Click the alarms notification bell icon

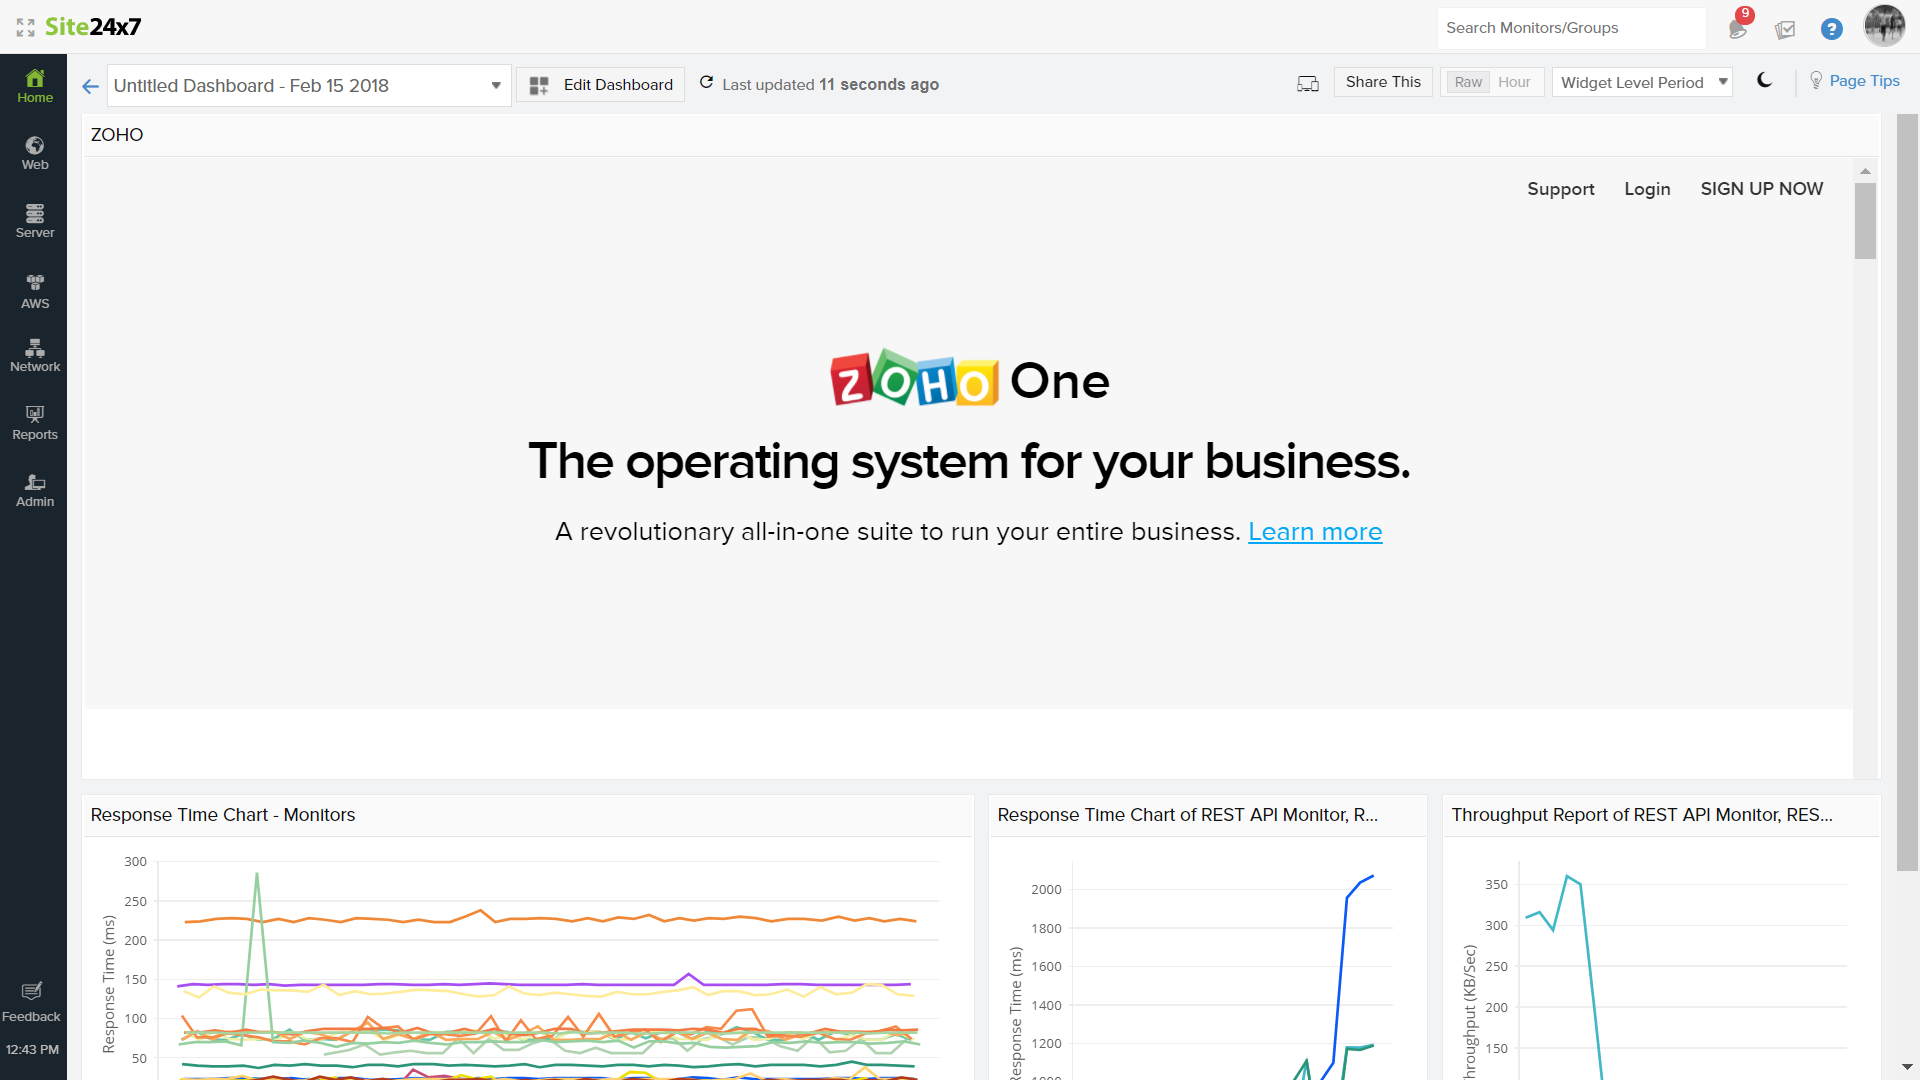[x=1738, y=28]
